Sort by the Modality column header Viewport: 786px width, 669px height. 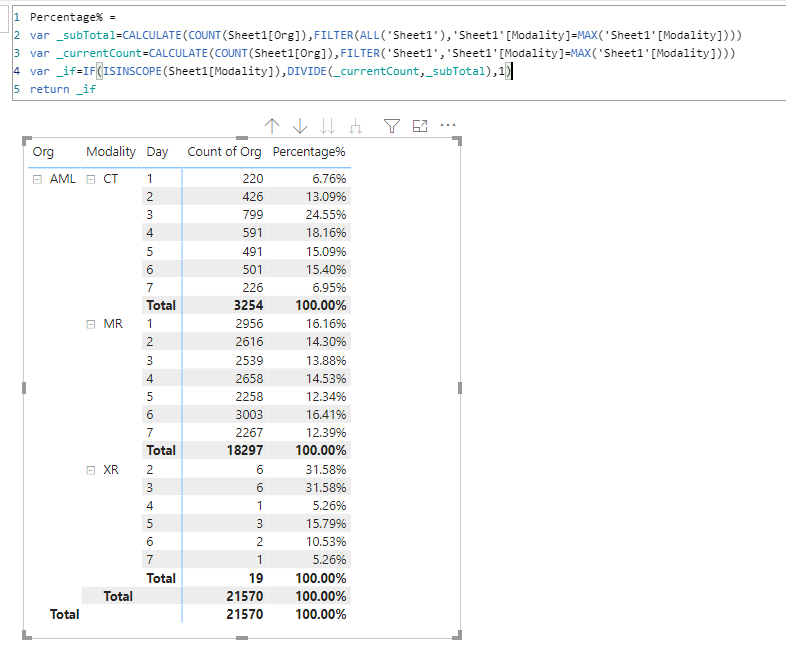tap(111, 152)
